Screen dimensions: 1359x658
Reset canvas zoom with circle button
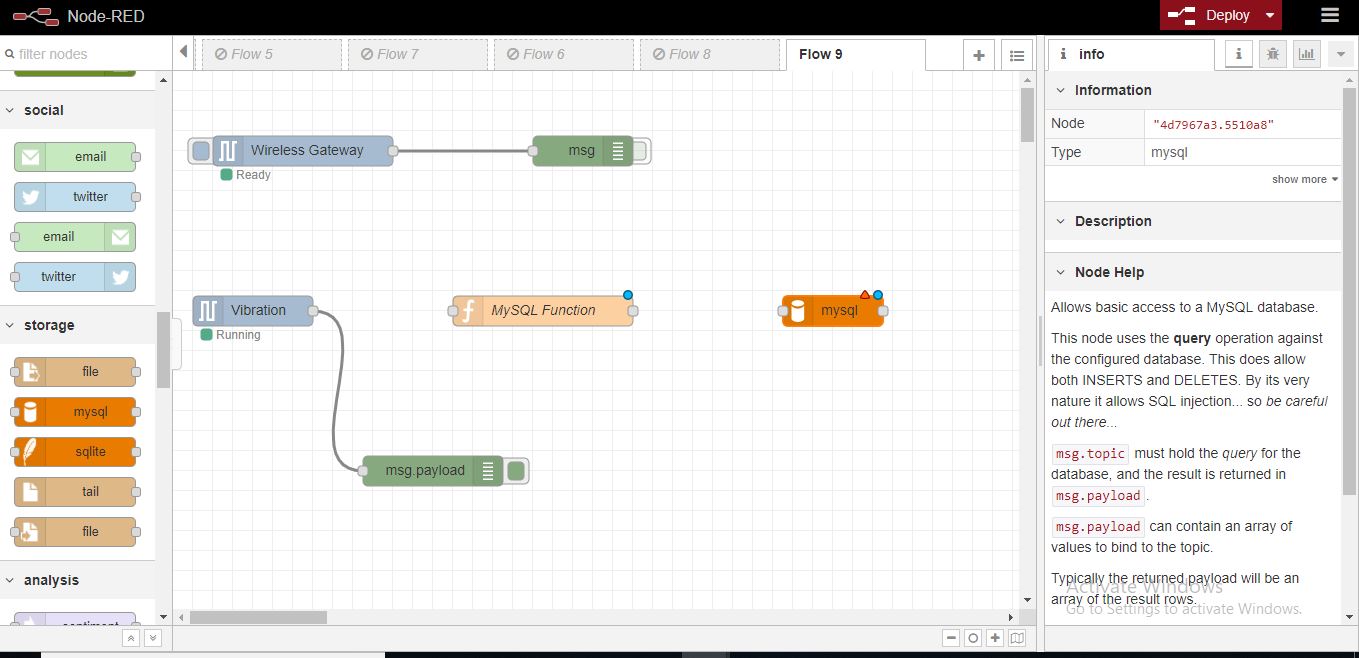(973, 638)
